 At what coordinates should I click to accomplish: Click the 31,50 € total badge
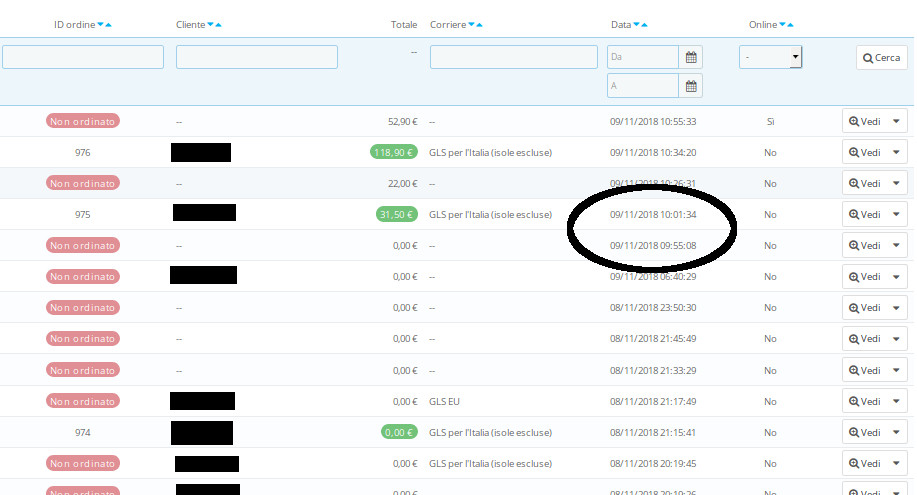click(x=397, y=214)
